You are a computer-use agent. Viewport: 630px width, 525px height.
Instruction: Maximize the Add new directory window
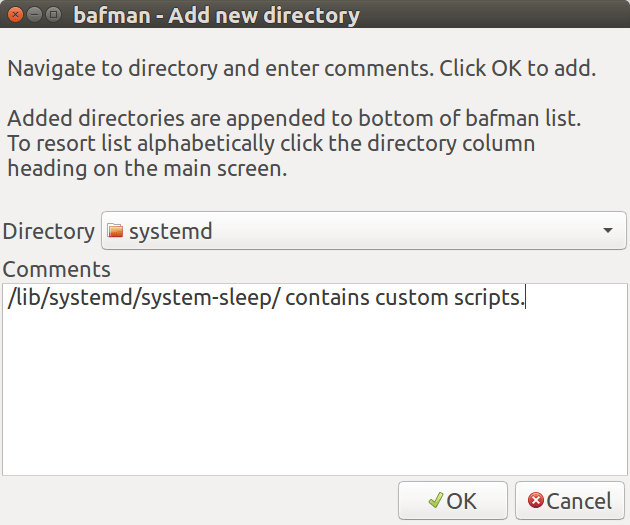[53, 15]
